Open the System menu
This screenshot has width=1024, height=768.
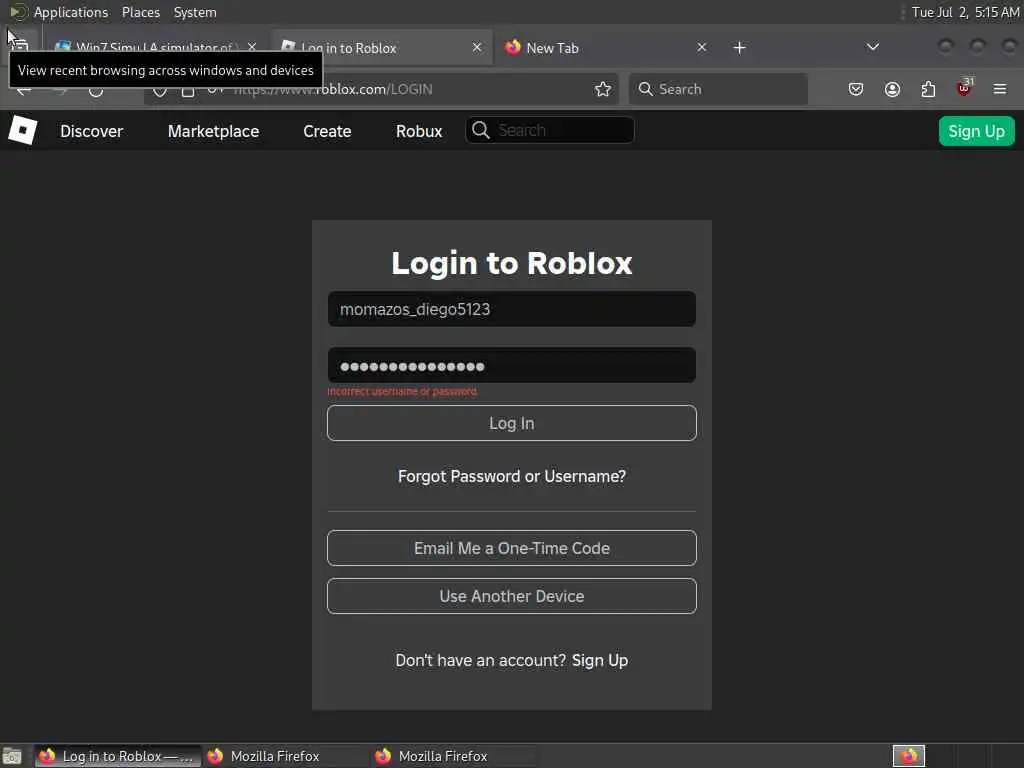(195, 12)
